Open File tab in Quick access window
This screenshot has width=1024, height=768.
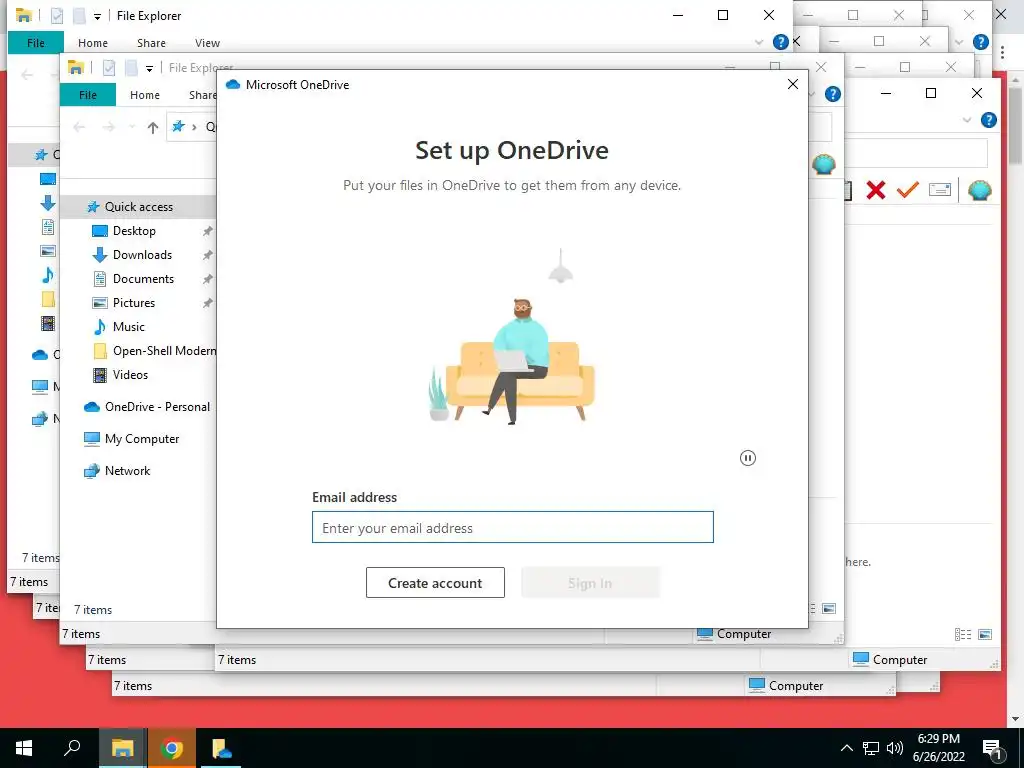[x=88, y=95]
